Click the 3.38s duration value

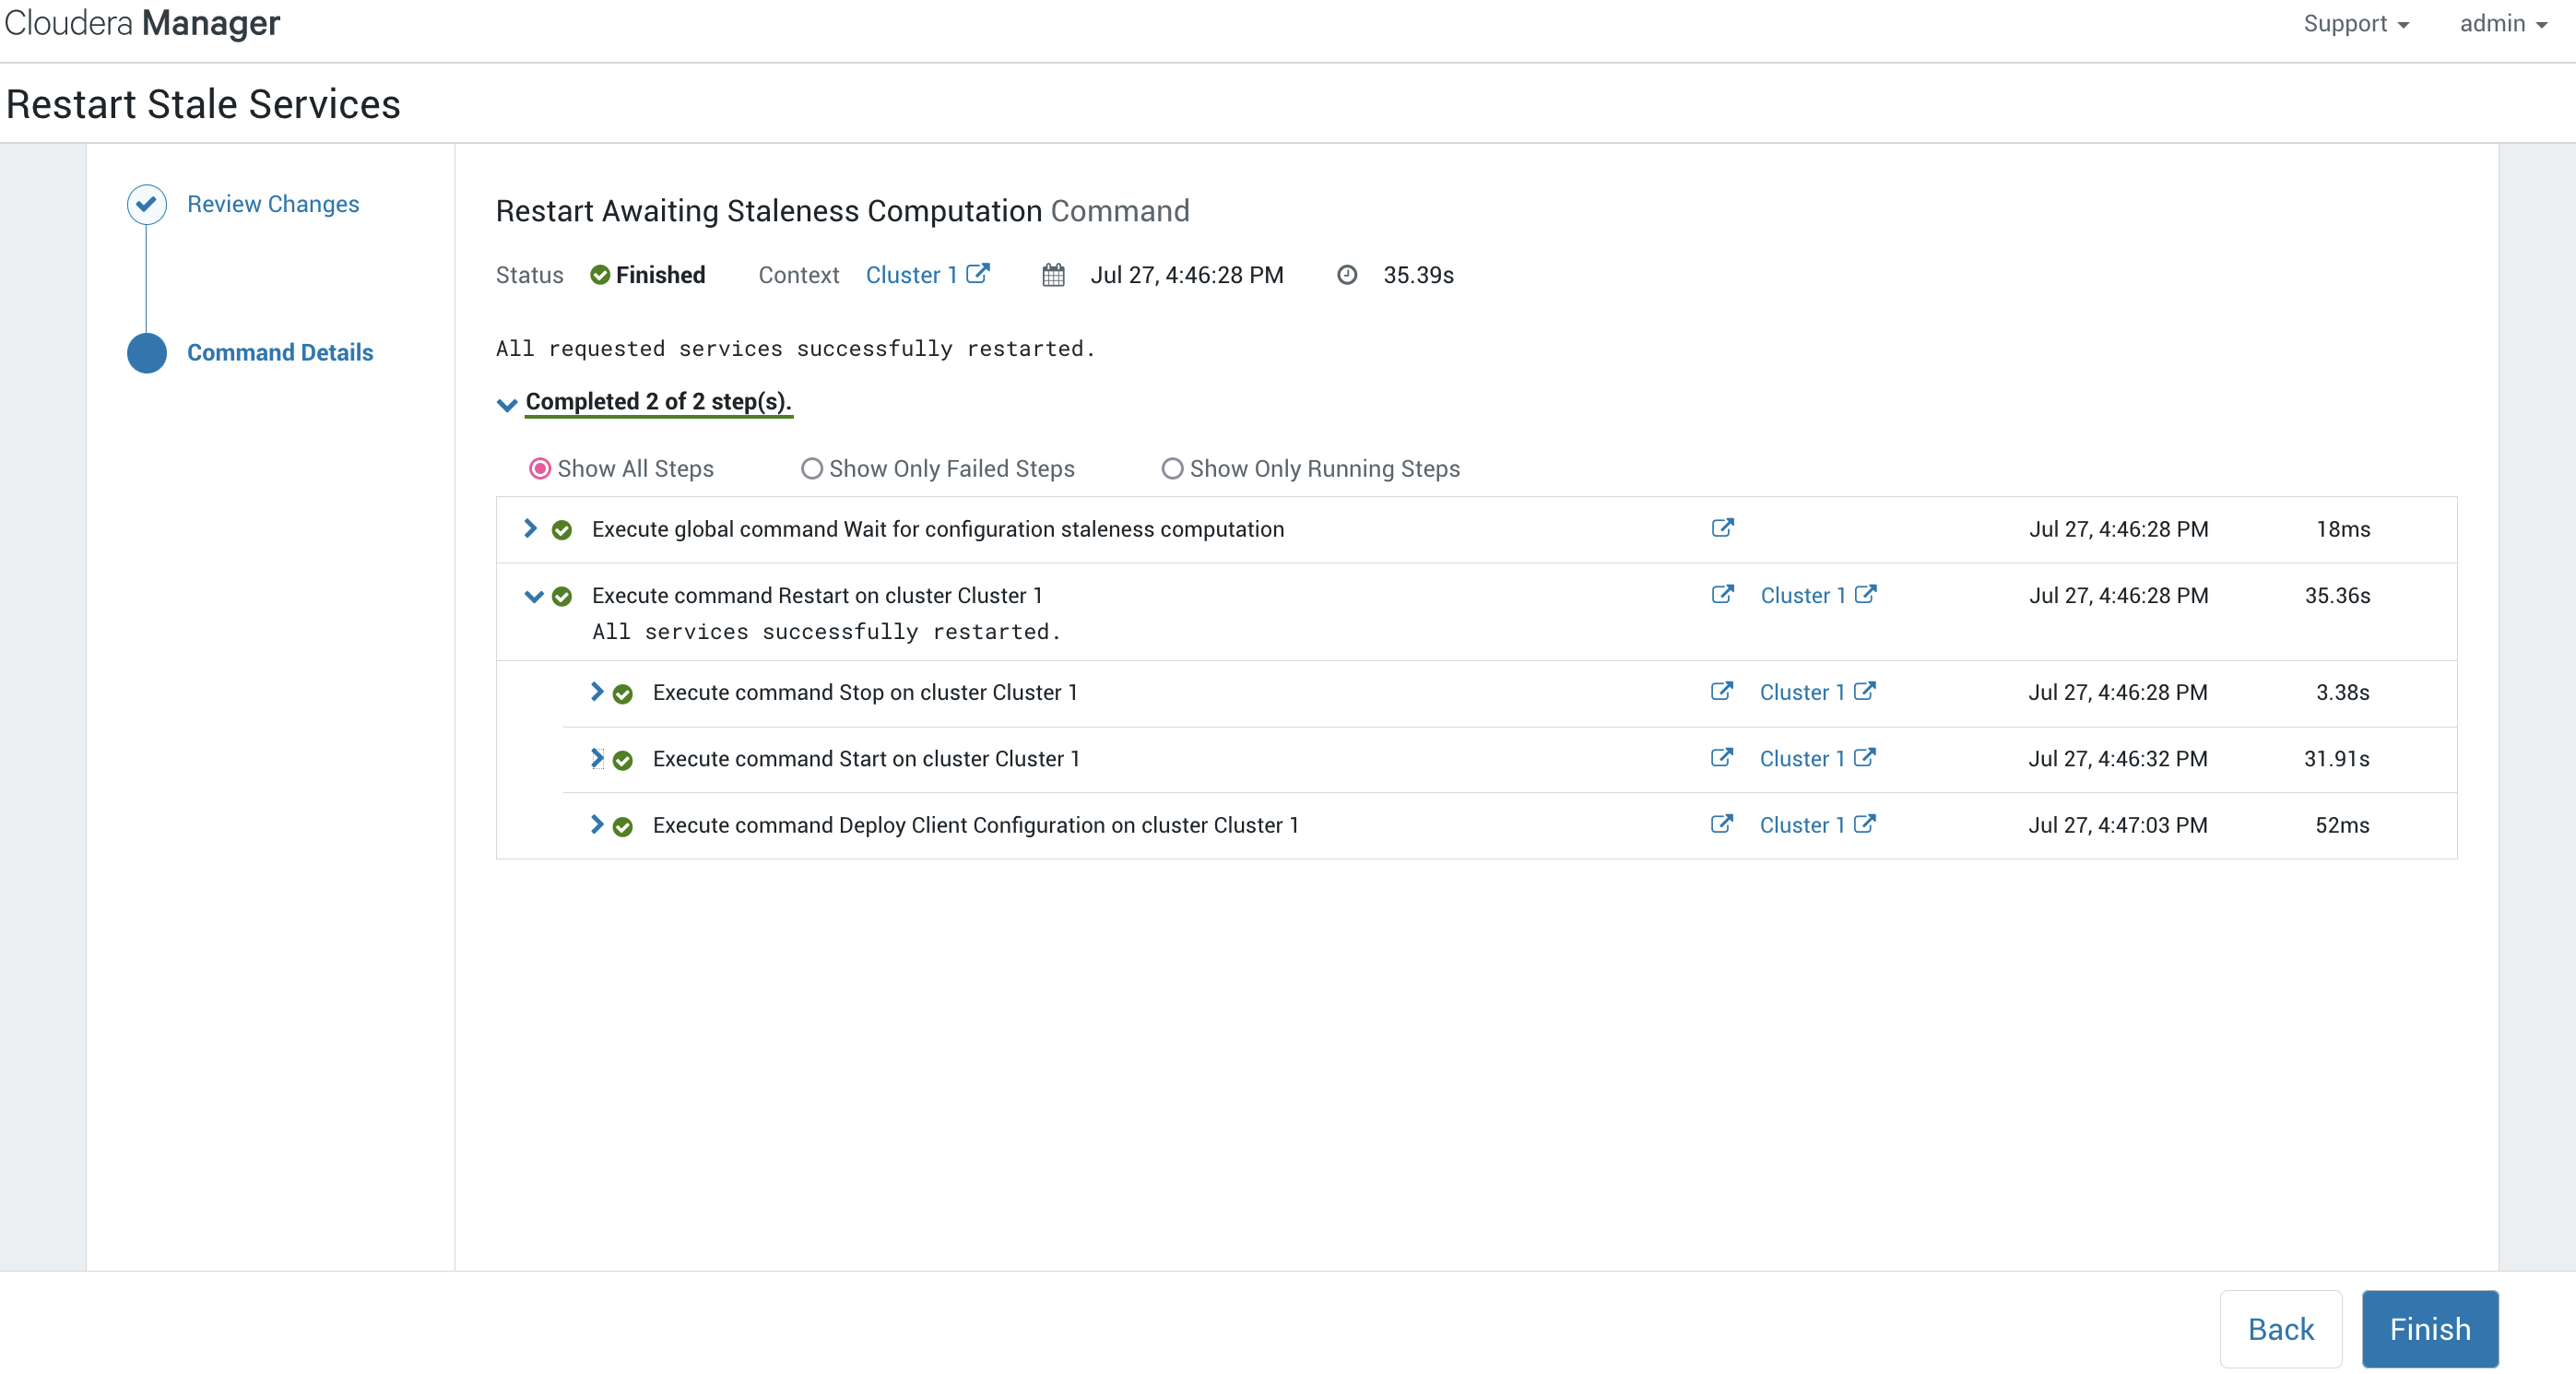point(2342,693)
